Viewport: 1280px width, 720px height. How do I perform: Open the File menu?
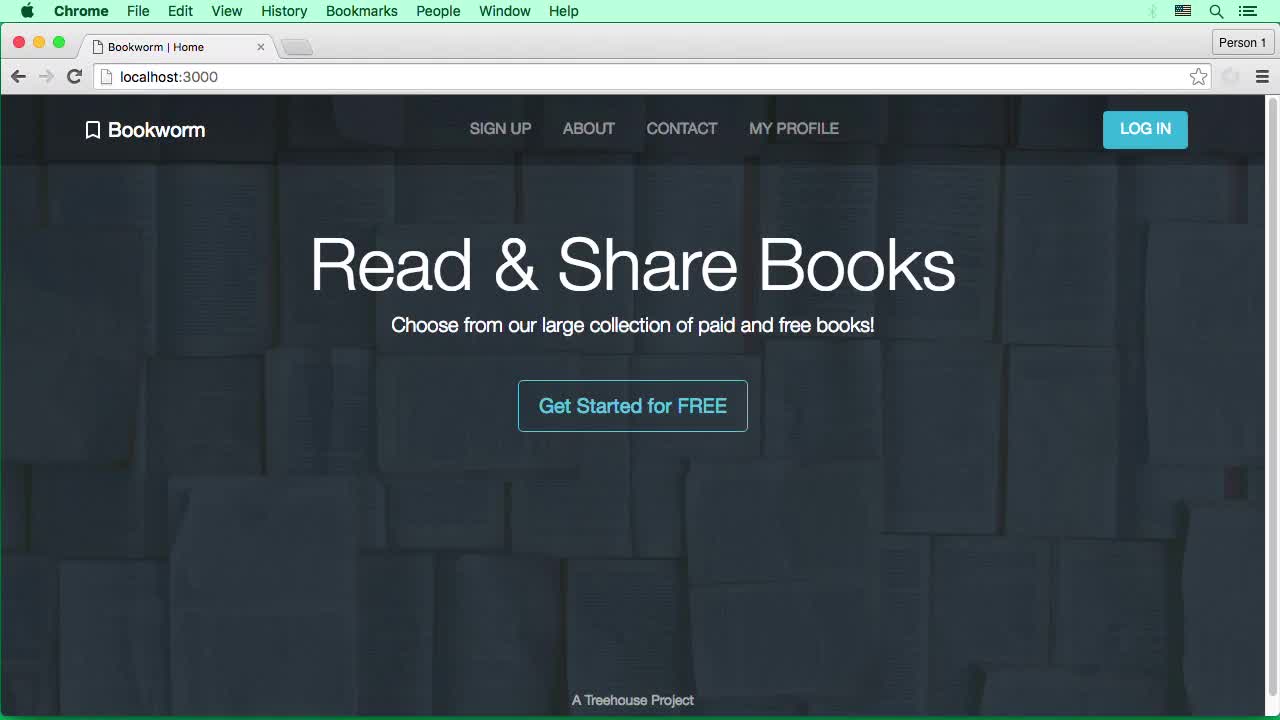pyautogui.click(x=138, y=11)
